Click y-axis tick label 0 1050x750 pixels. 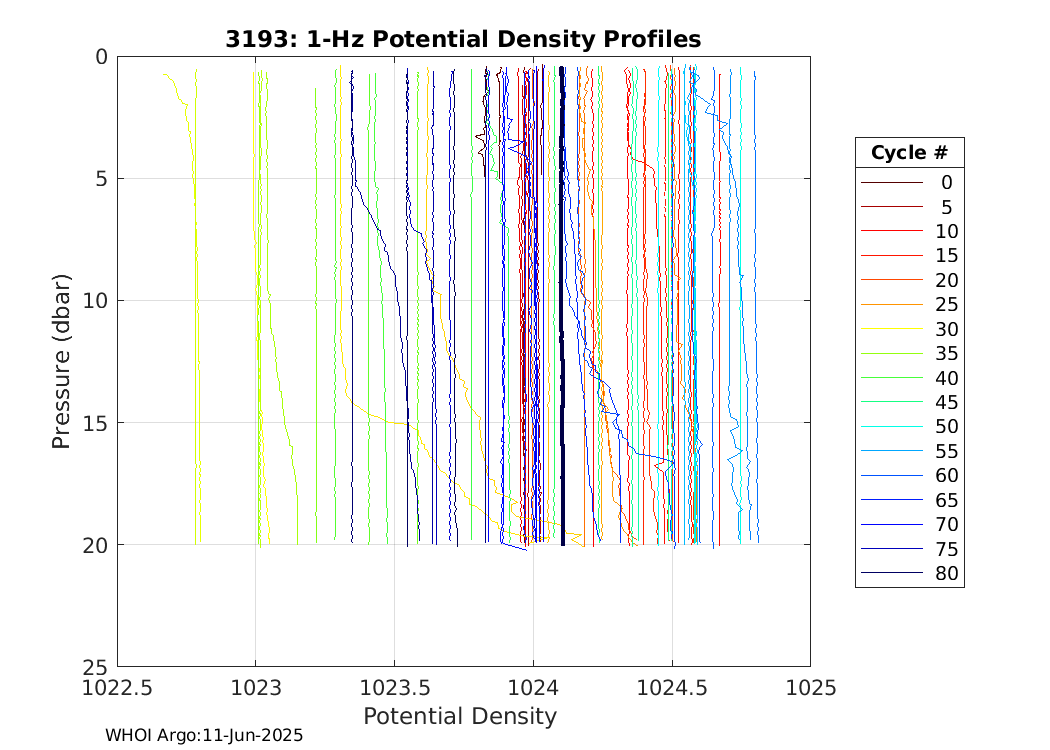pyautogui.click(x=102, y=57)
